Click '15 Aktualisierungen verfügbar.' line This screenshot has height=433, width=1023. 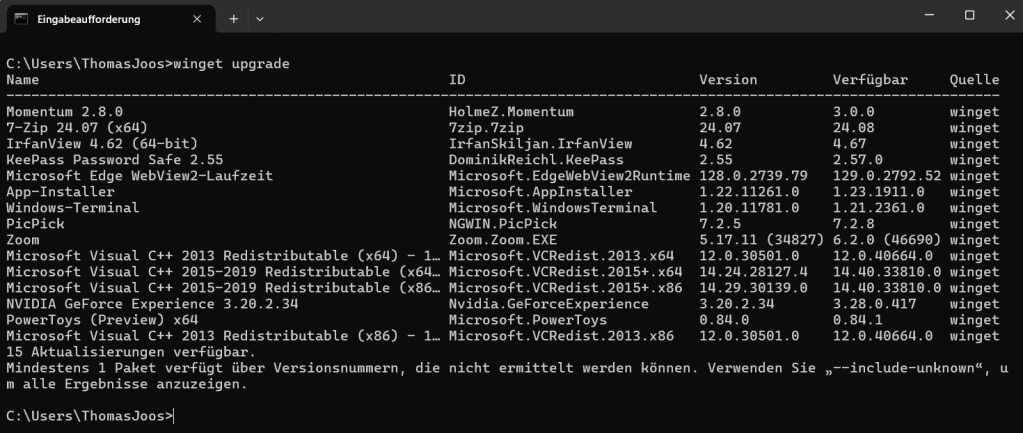[131, 351]
